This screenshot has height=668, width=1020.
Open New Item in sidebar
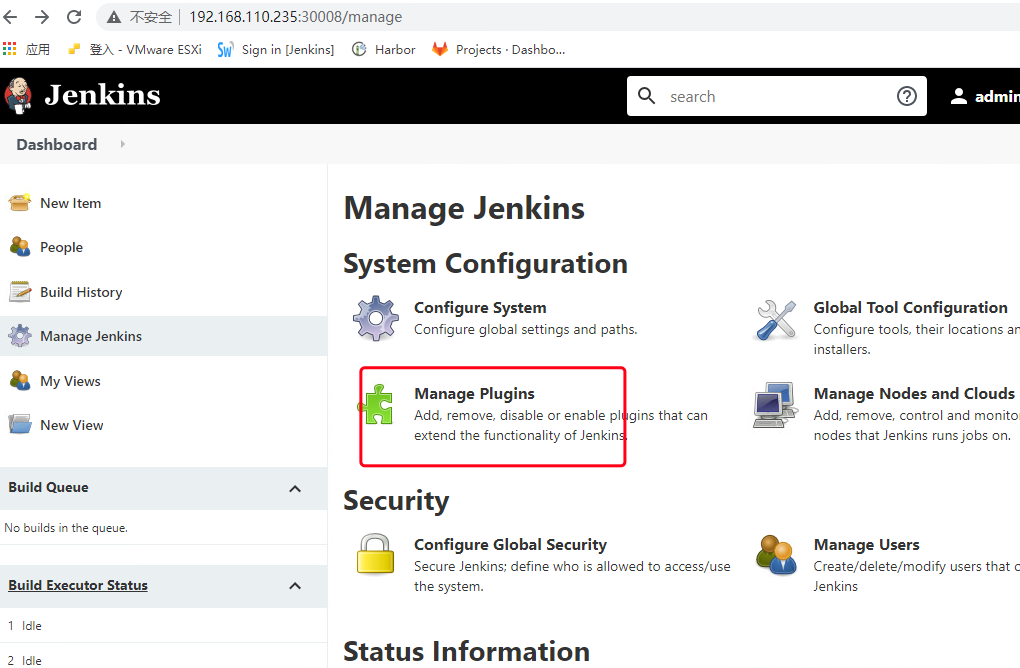click(x=71, y=204)
